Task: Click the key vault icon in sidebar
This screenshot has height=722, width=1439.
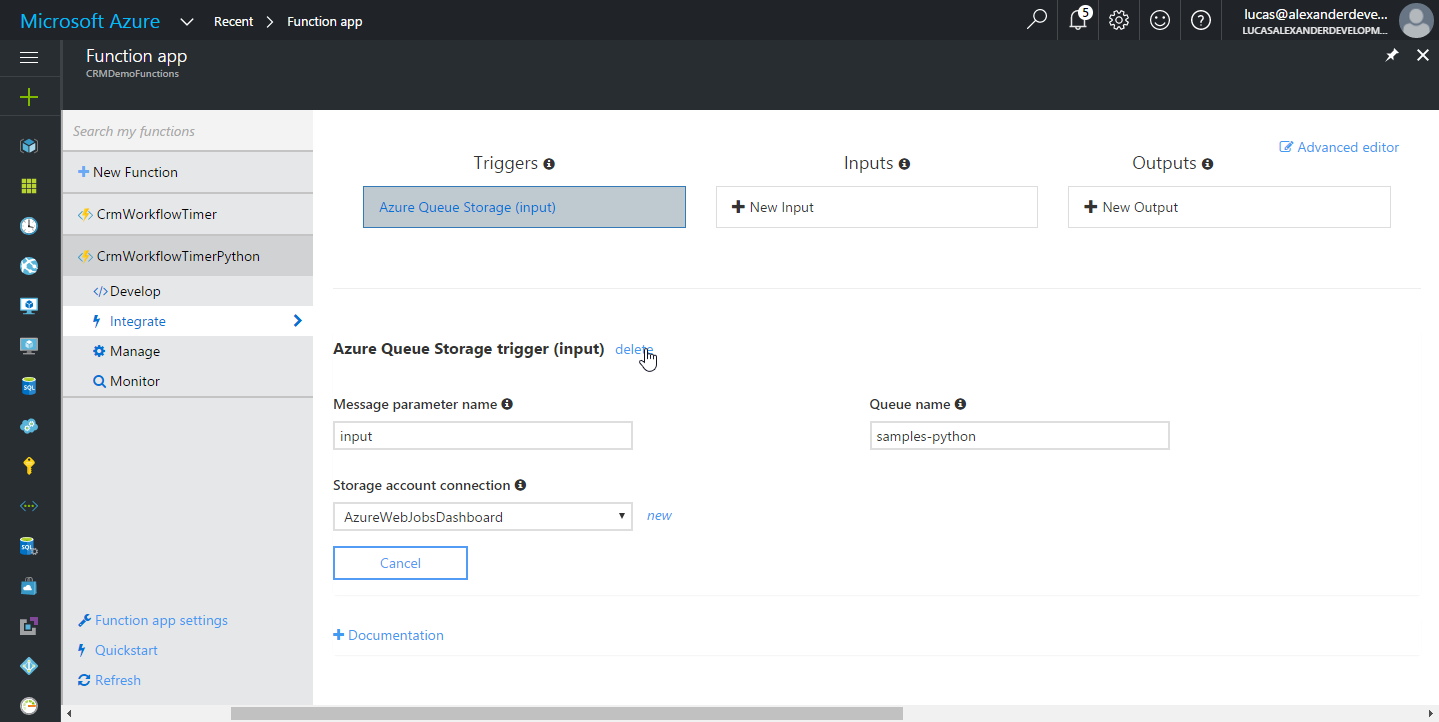Action: [29, 465]
